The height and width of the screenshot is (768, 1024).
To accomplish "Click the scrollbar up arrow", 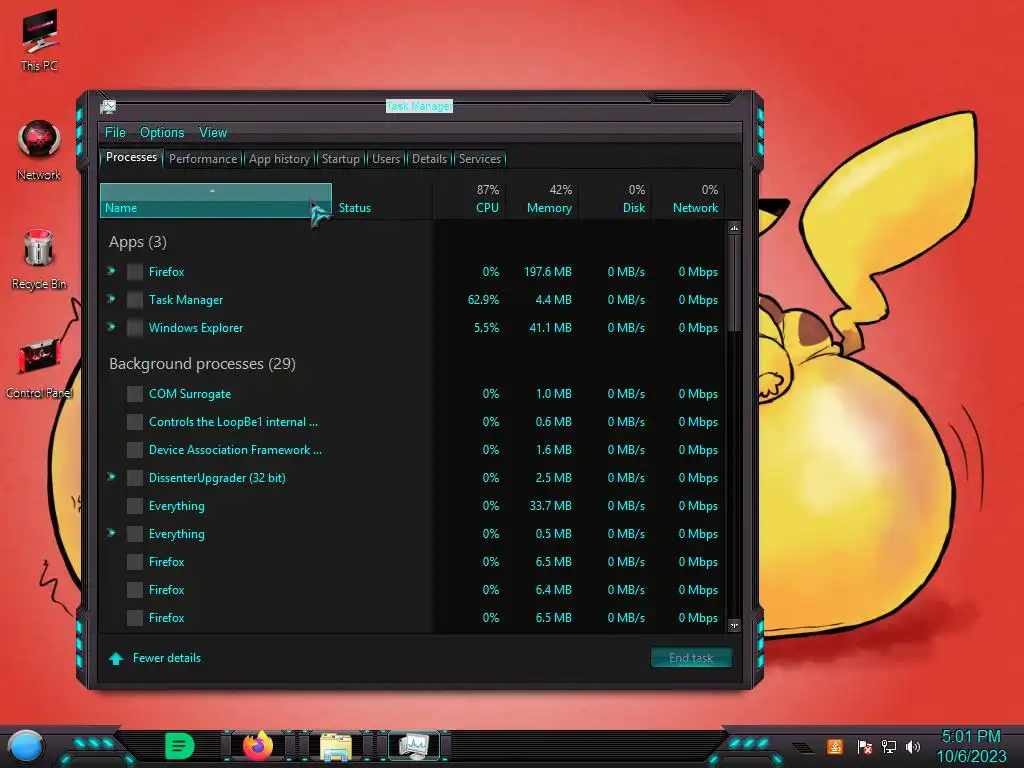I will 734,228.
